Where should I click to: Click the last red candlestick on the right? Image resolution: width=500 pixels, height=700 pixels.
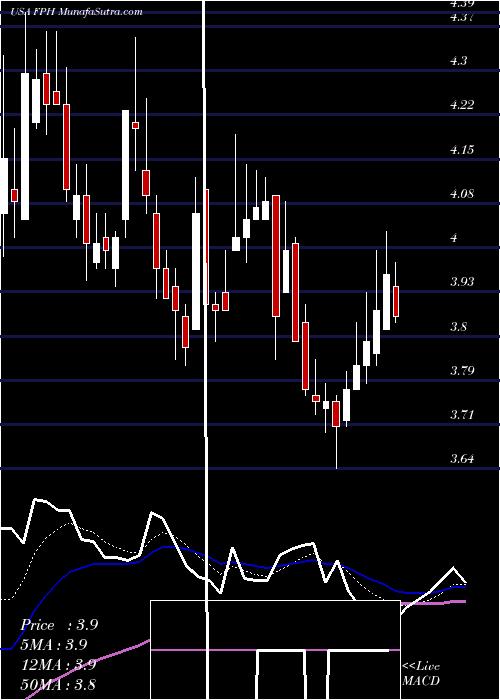coord(396,301)
